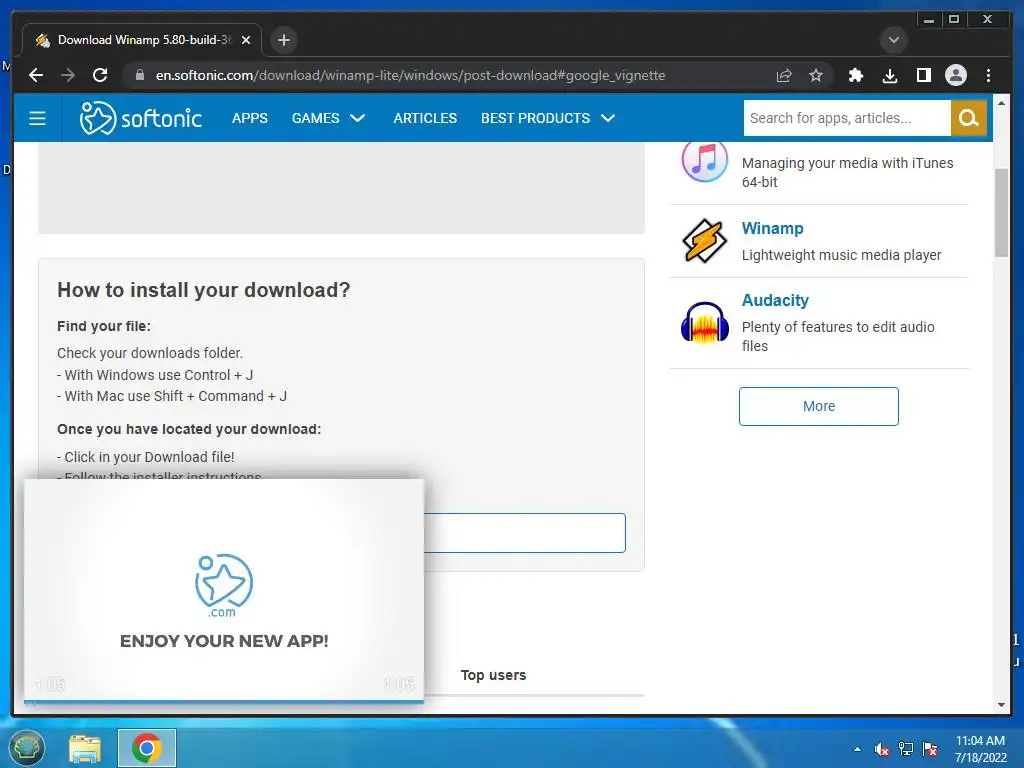Viewport: 1024px width, 768px height.
Task: Click 'With Windows use Control + J' line
Action: click(x=155, y=375)
